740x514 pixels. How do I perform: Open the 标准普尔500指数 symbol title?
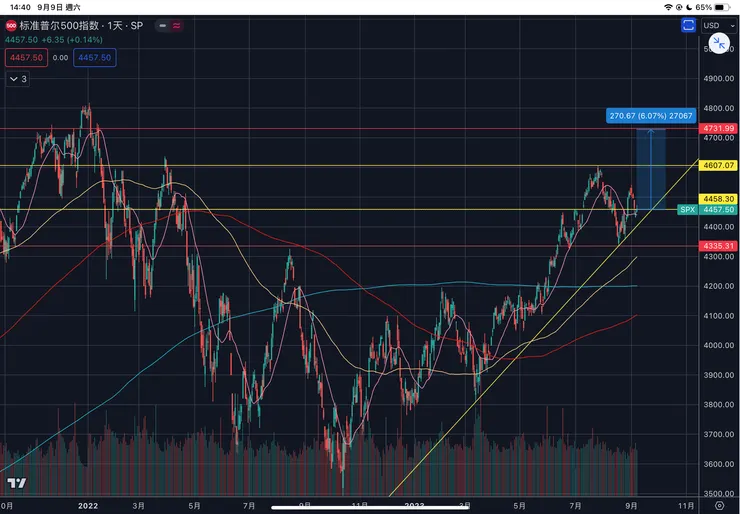pos(81,25)
